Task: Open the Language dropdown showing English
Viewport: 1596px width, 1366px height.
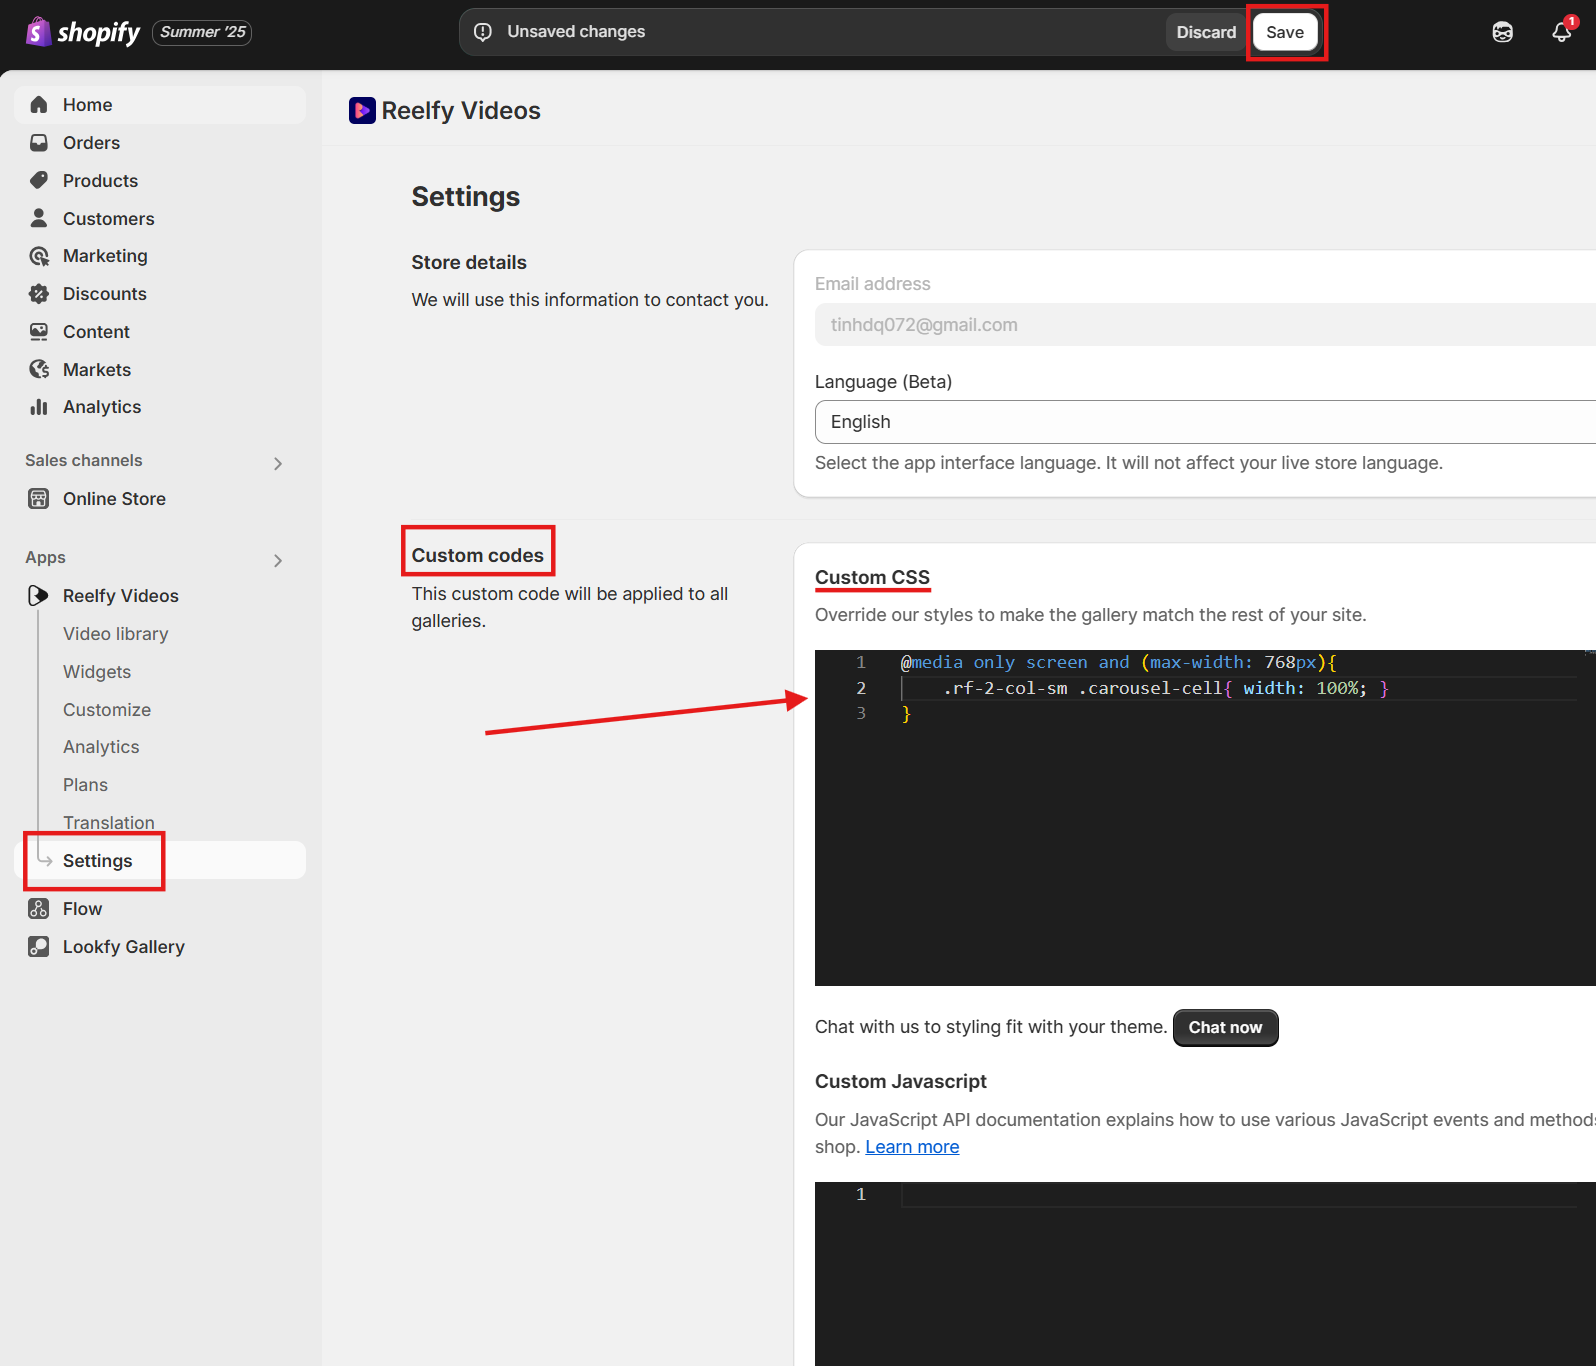Action: coord(1205,422)
